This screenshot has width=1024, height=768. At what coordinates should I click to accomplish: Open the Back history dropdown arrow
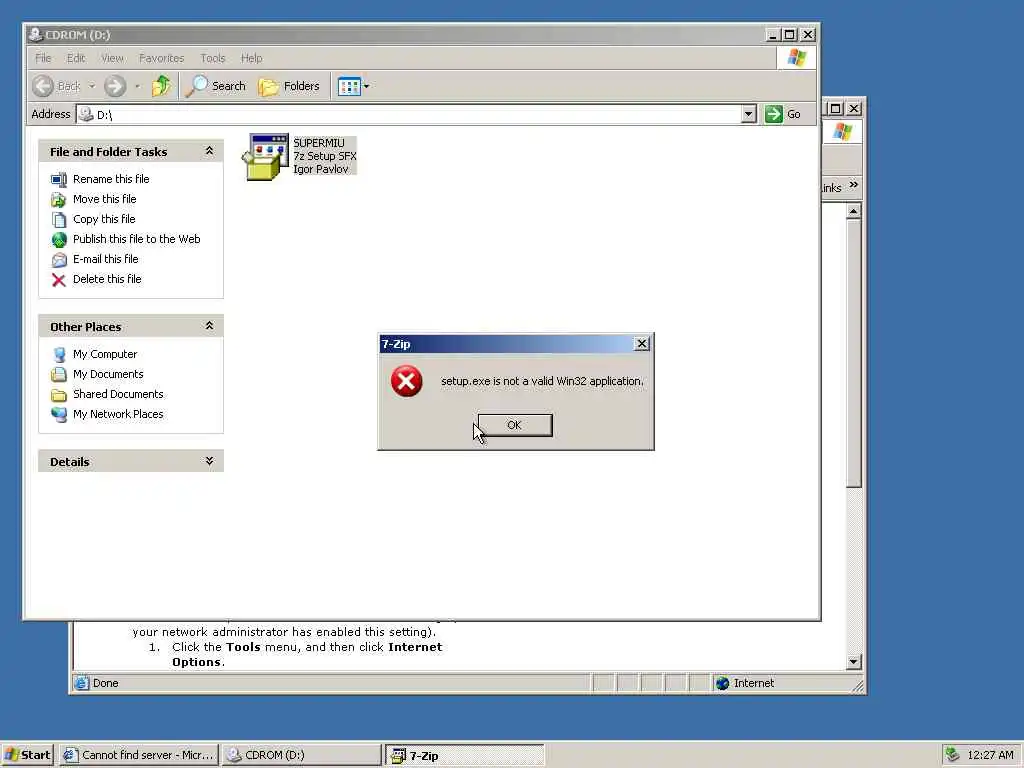pos(92,86)
